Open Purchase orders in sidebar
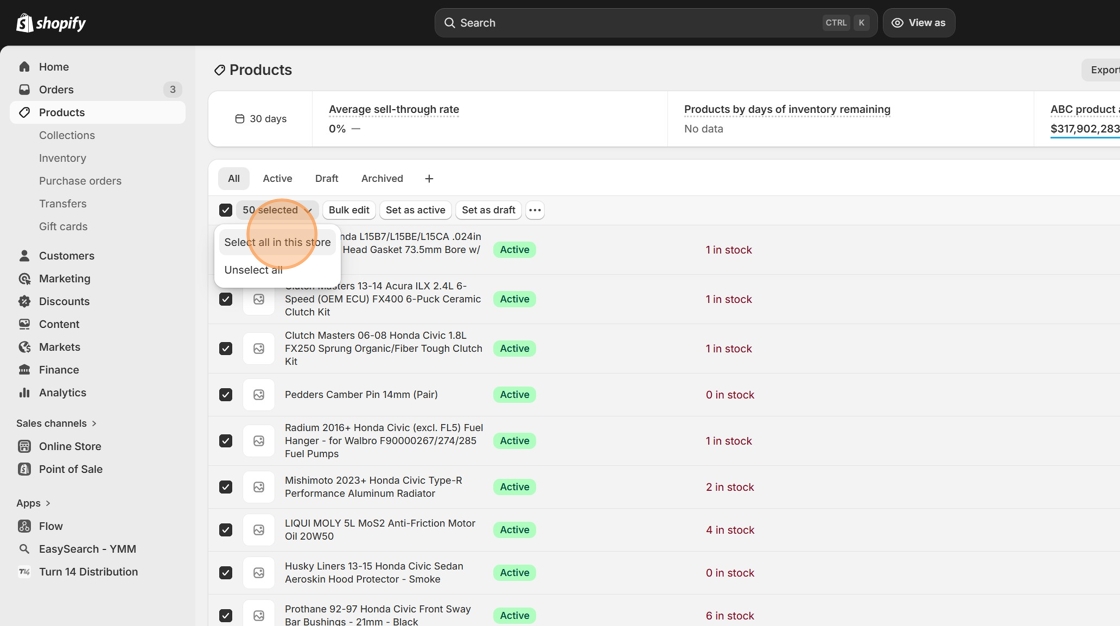 click(80, 181)
